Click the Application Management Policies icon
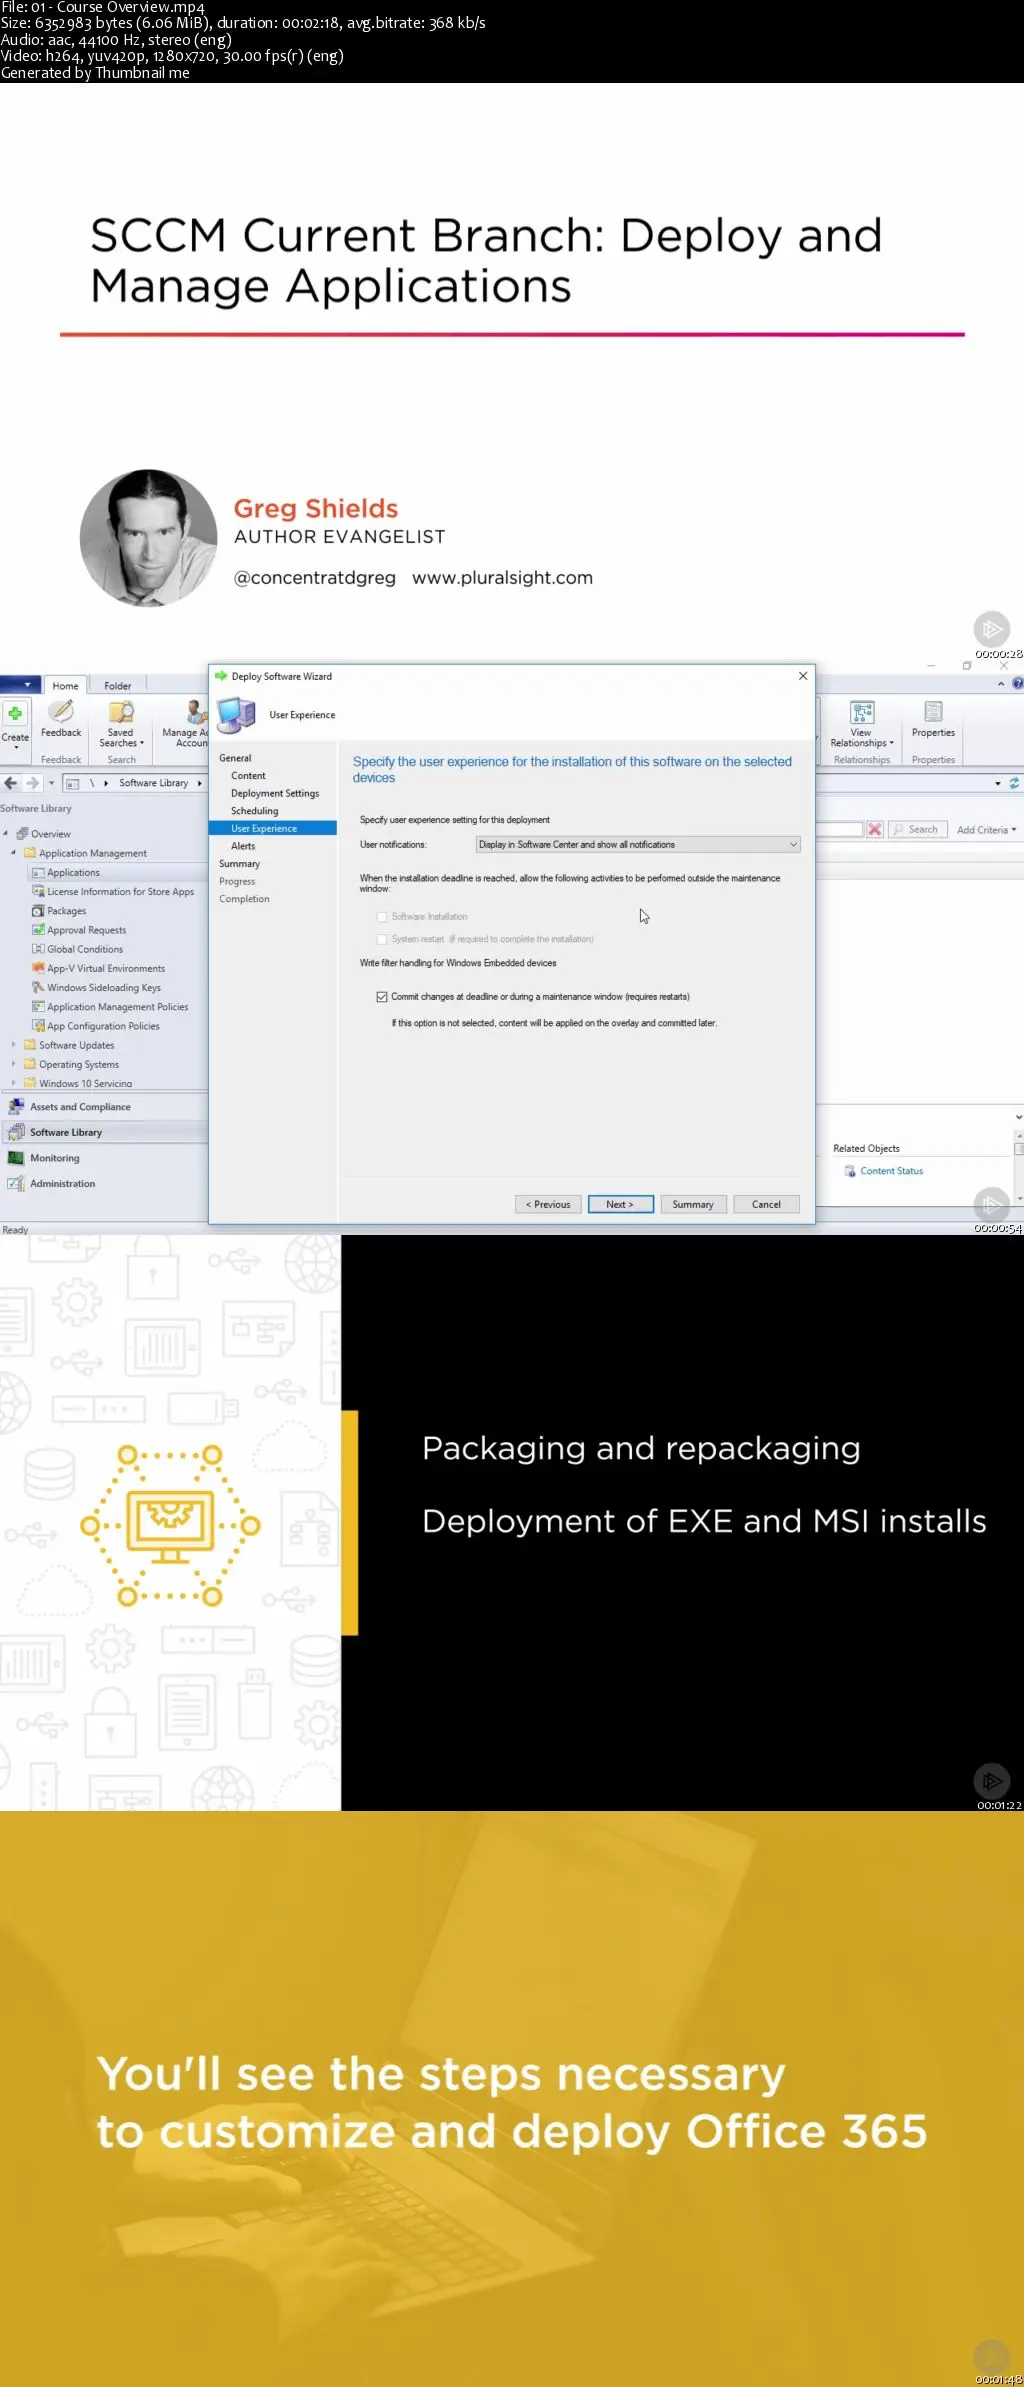The width and height of the screenshot is (1024, 2387). (x=38, y=1006)
